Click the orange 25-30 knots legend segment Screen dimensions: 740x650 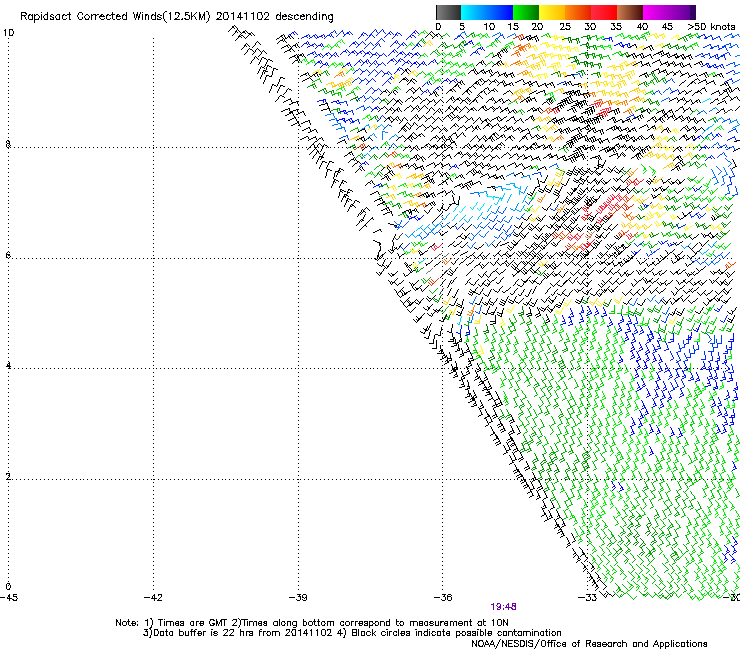(578, 12)
